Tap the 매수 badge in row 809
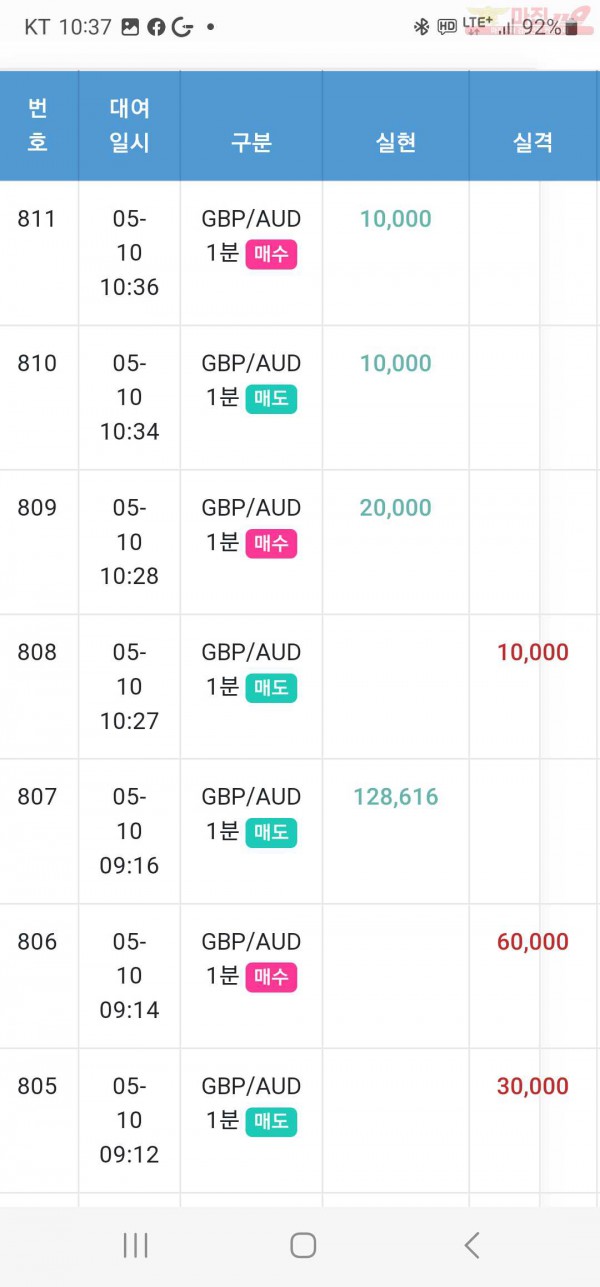The width and height of the screenshot is (600, 1287). pos(271,544)
